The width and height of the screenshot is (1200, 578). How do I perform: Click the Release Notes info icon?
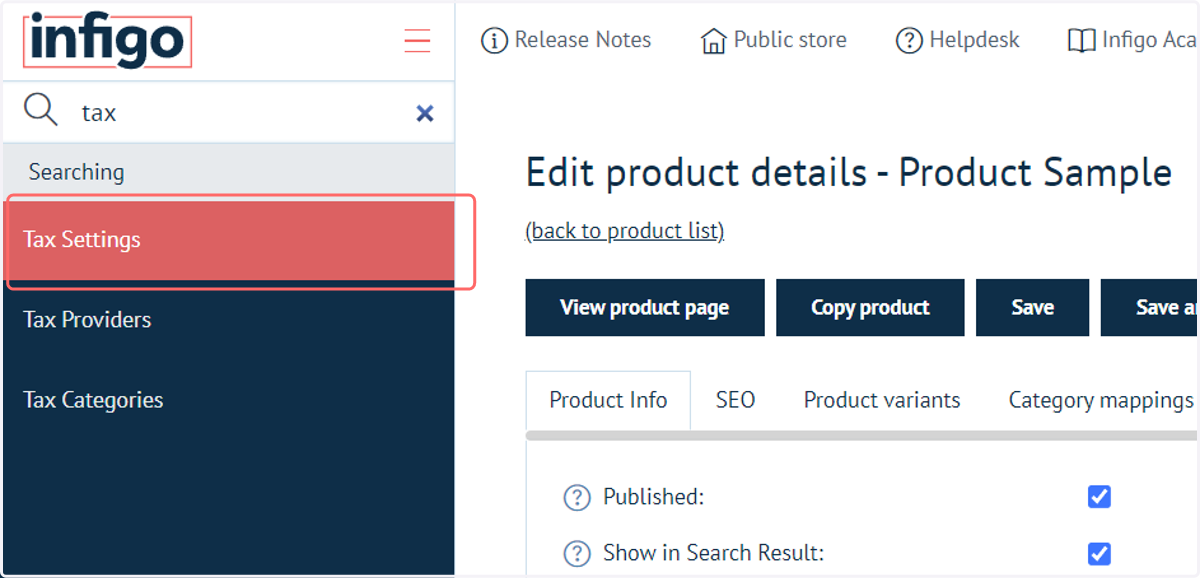coord(494,41)
